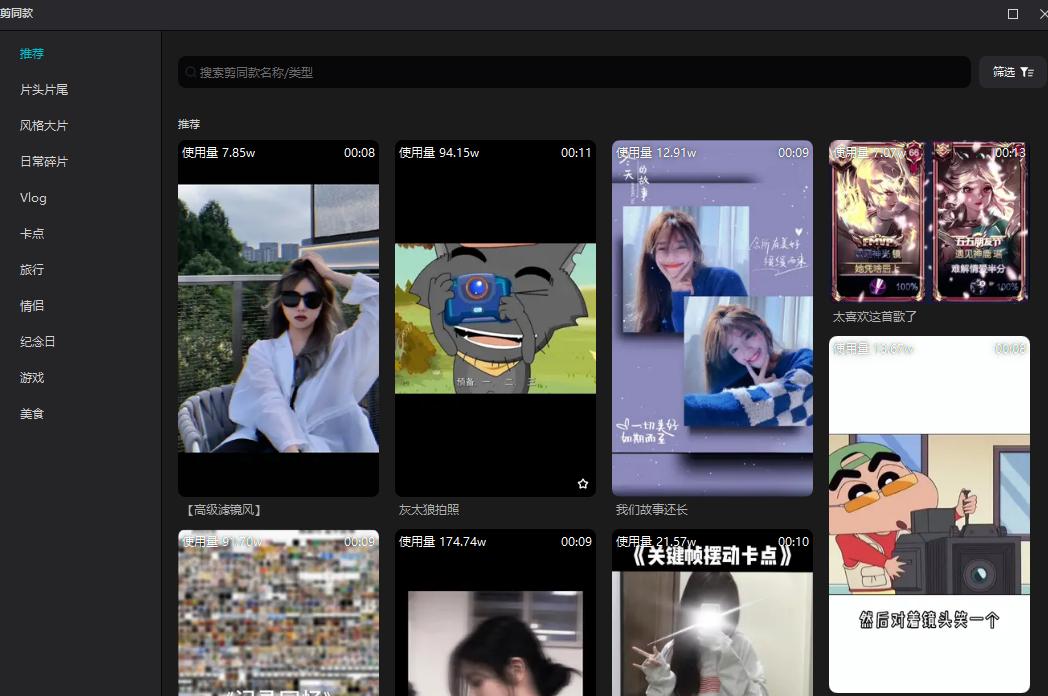Open the 灰太狼拍照 template preview
1048x696 pixels.
(495, 318)
